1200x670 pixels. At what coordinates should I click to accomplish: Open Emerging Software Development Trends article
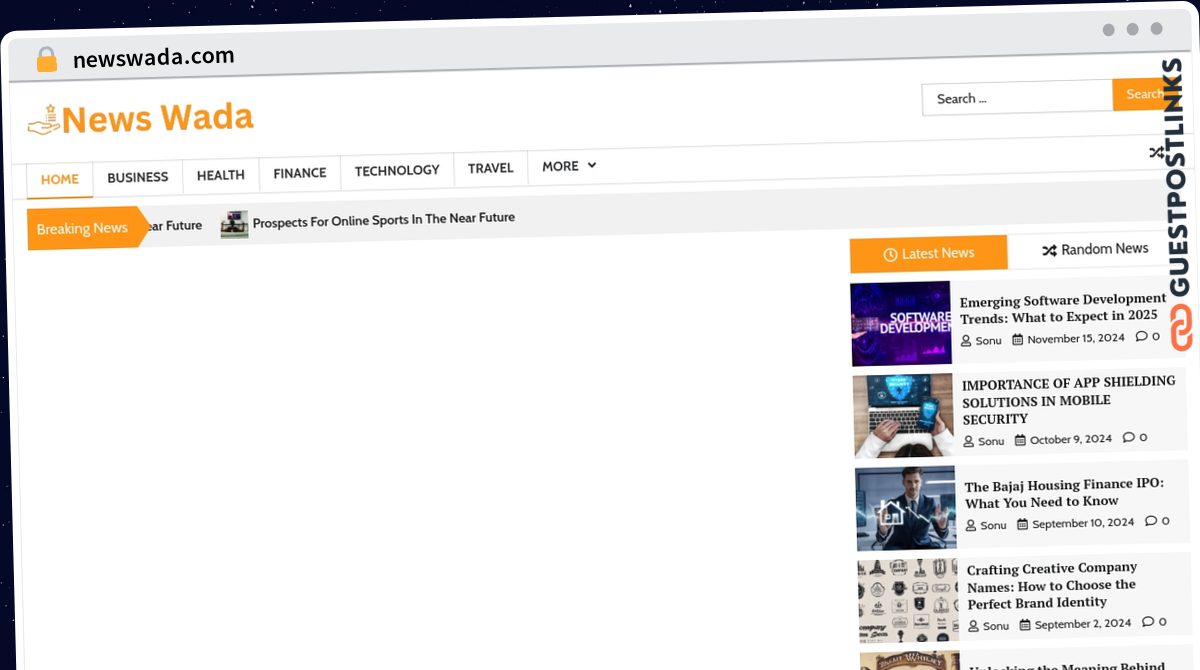click(1063, 308)
